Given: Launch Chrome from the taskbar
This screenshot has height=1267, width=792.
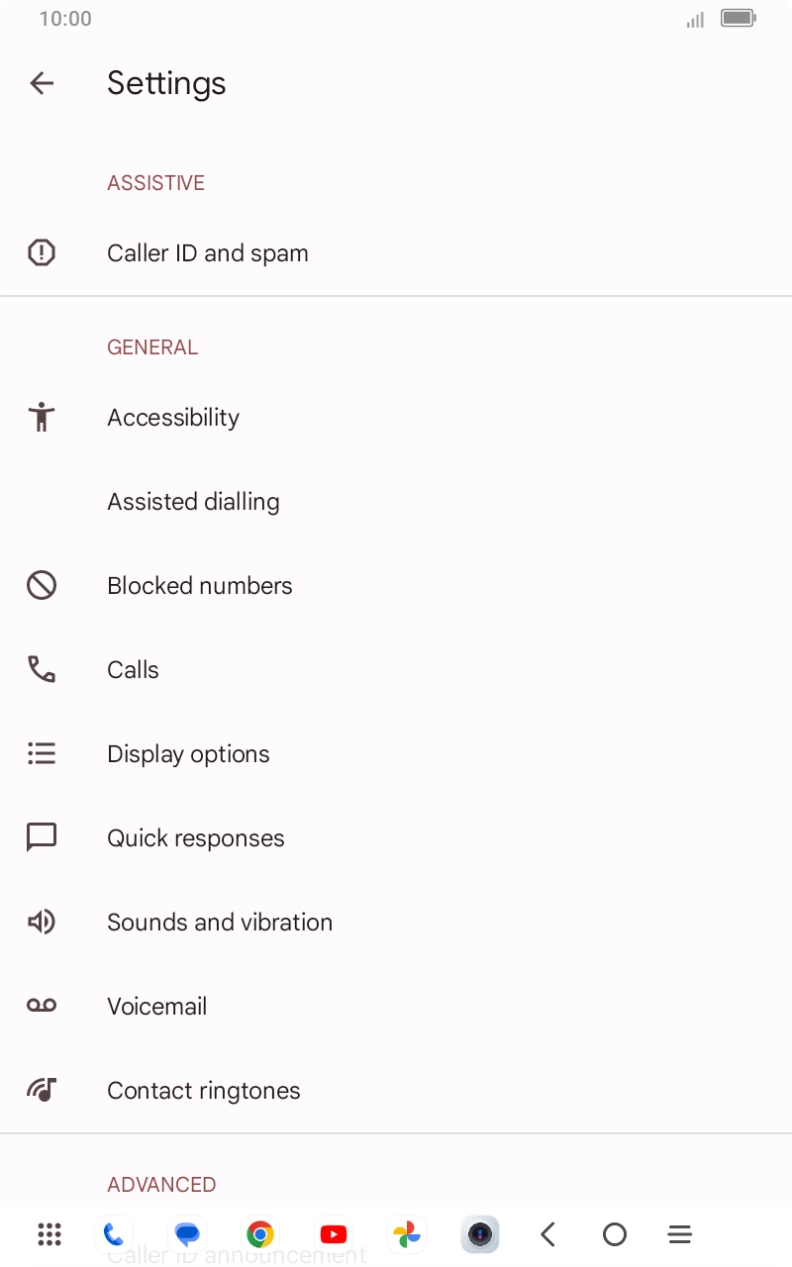Looking at the screenshot, I should pos(260,1235).
